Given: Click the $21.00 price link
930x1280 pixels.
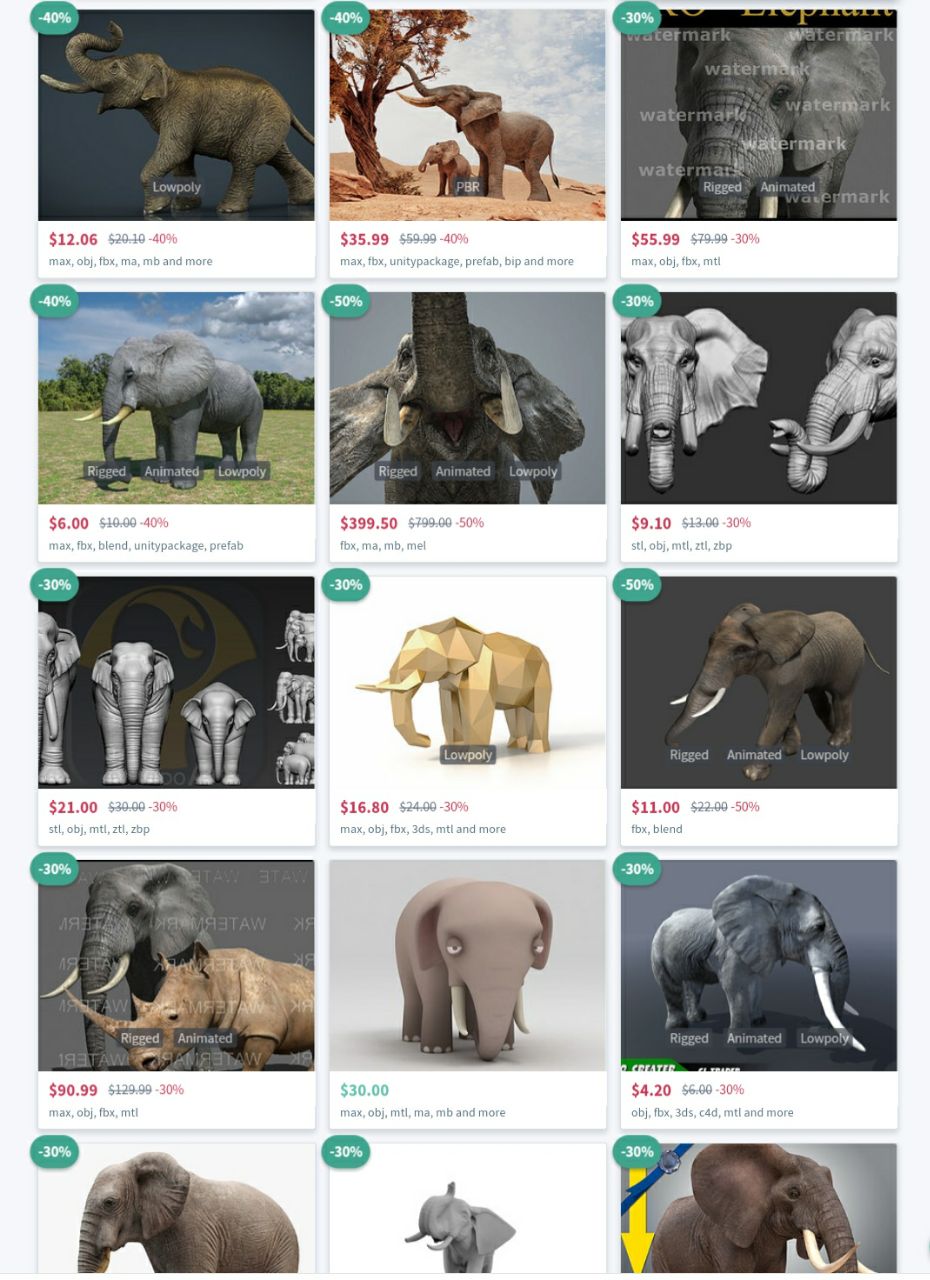Looking at the screenshot, I should [73, 807].
